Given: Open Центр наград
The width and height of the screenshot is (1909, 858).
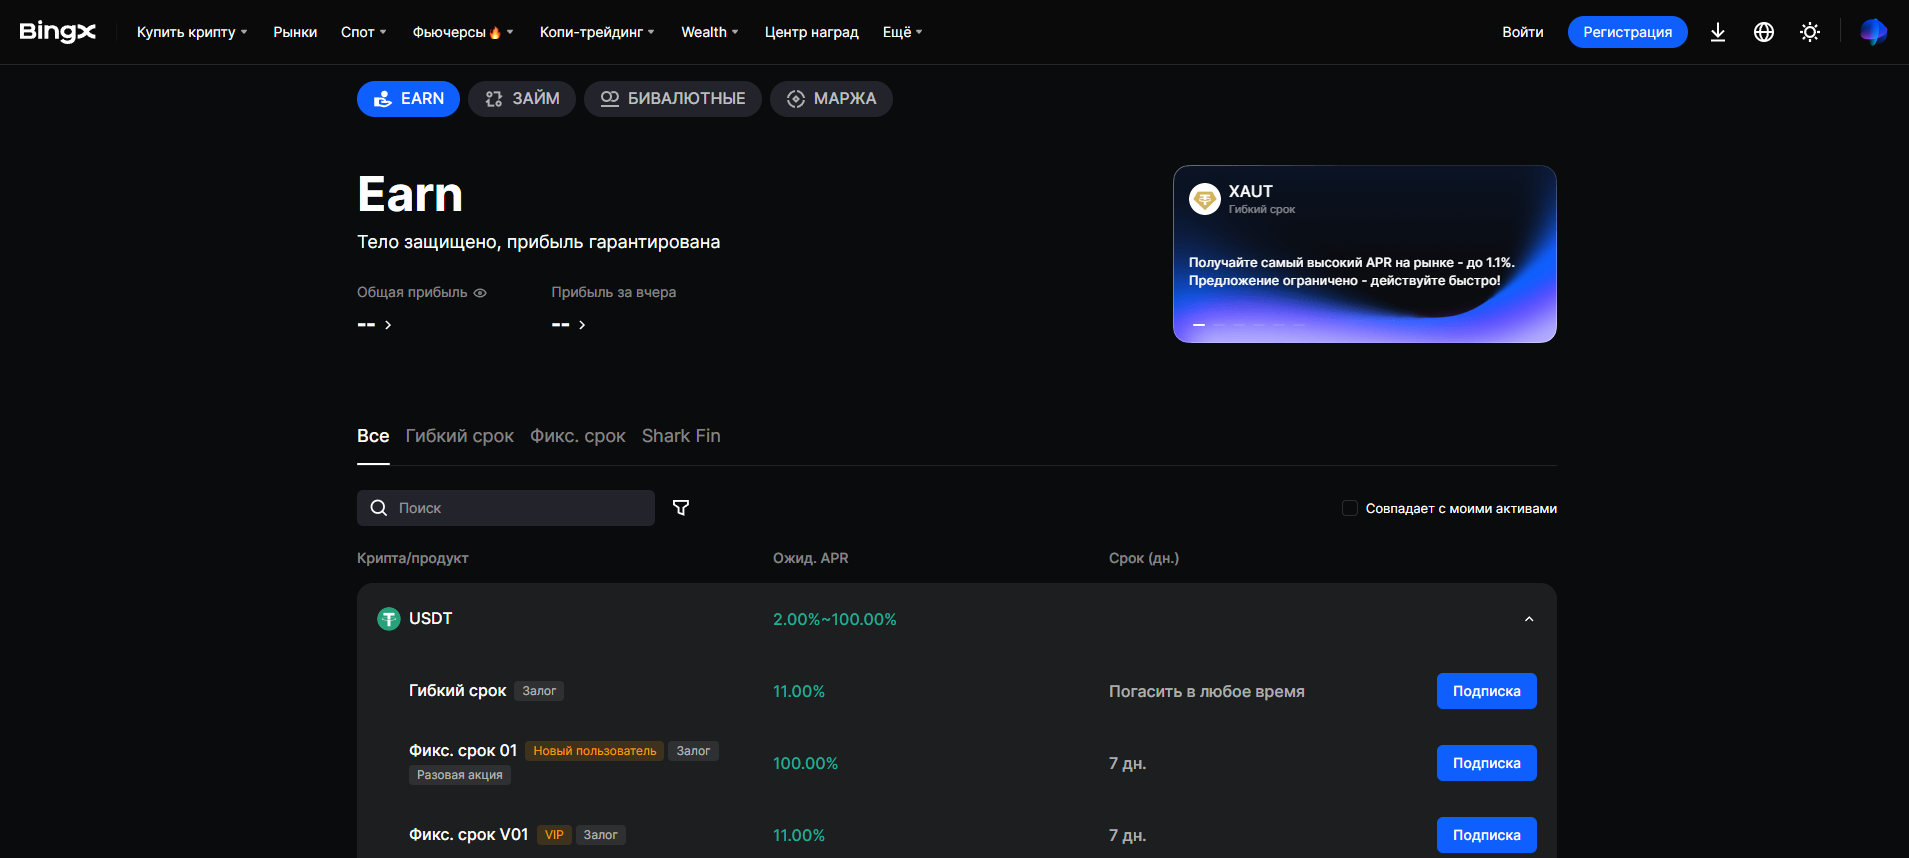Looking at the screenshot, I should click(812, 32).
